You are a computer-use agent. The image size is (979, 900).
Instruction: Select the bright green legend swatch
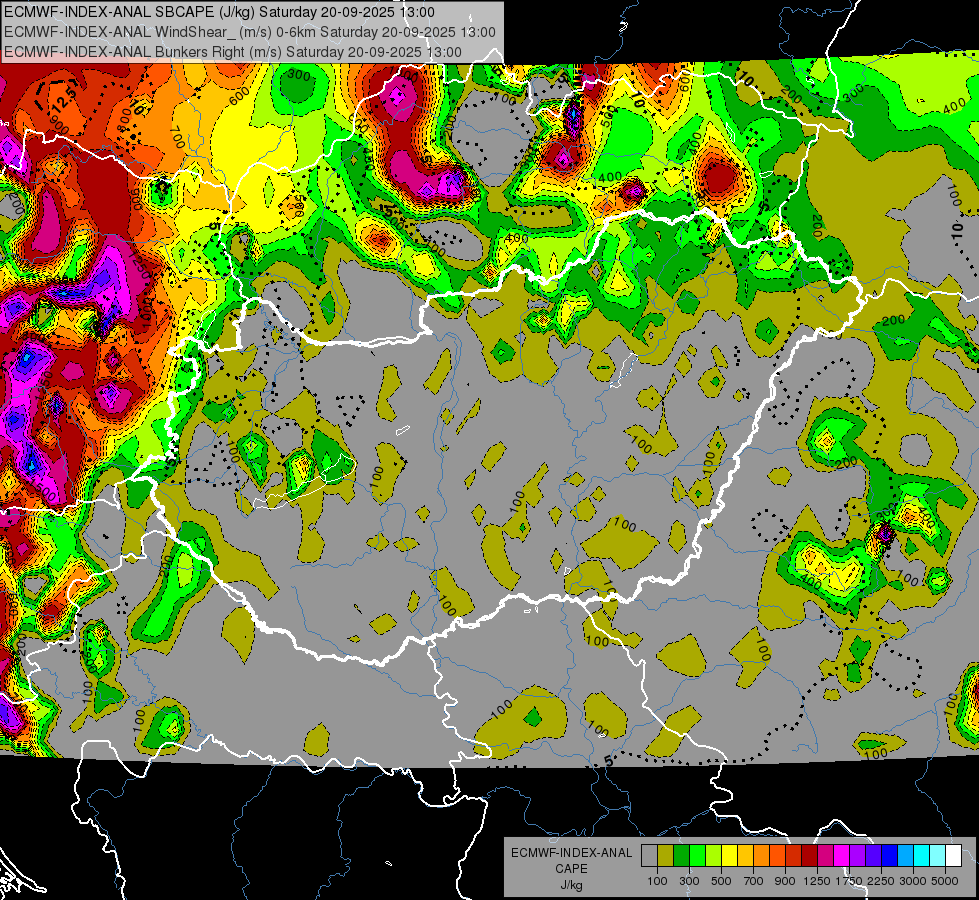click(697, 855)
